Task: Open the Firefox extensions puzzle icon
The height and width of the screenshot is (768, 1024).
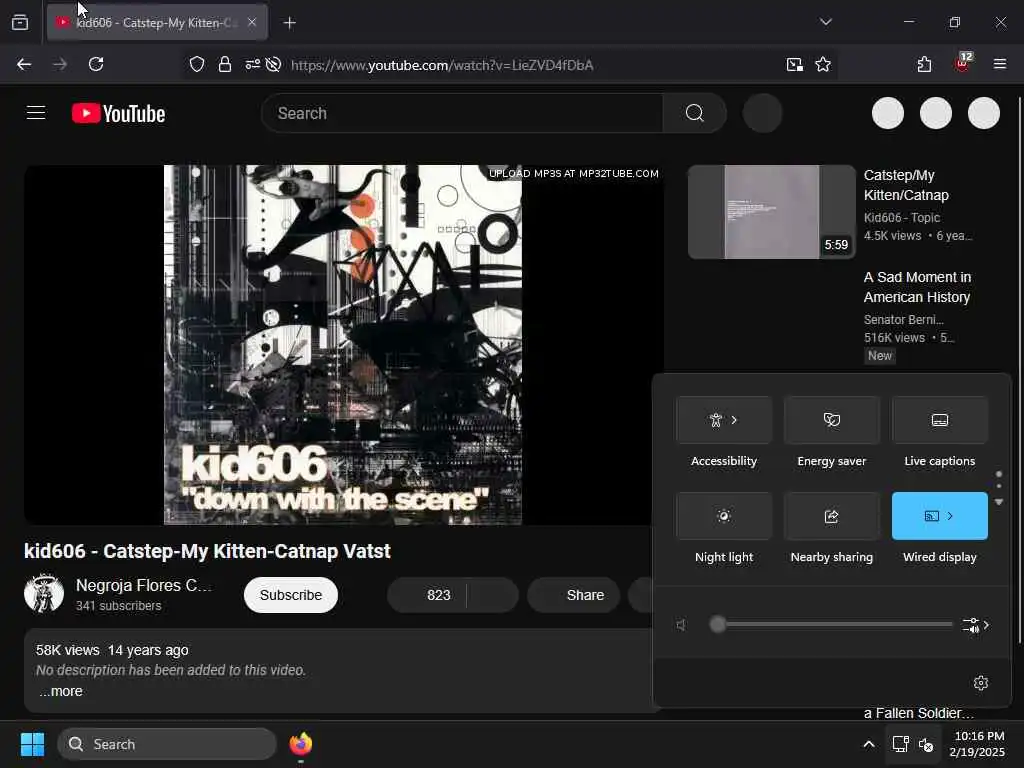Action: tap(924, 64)
